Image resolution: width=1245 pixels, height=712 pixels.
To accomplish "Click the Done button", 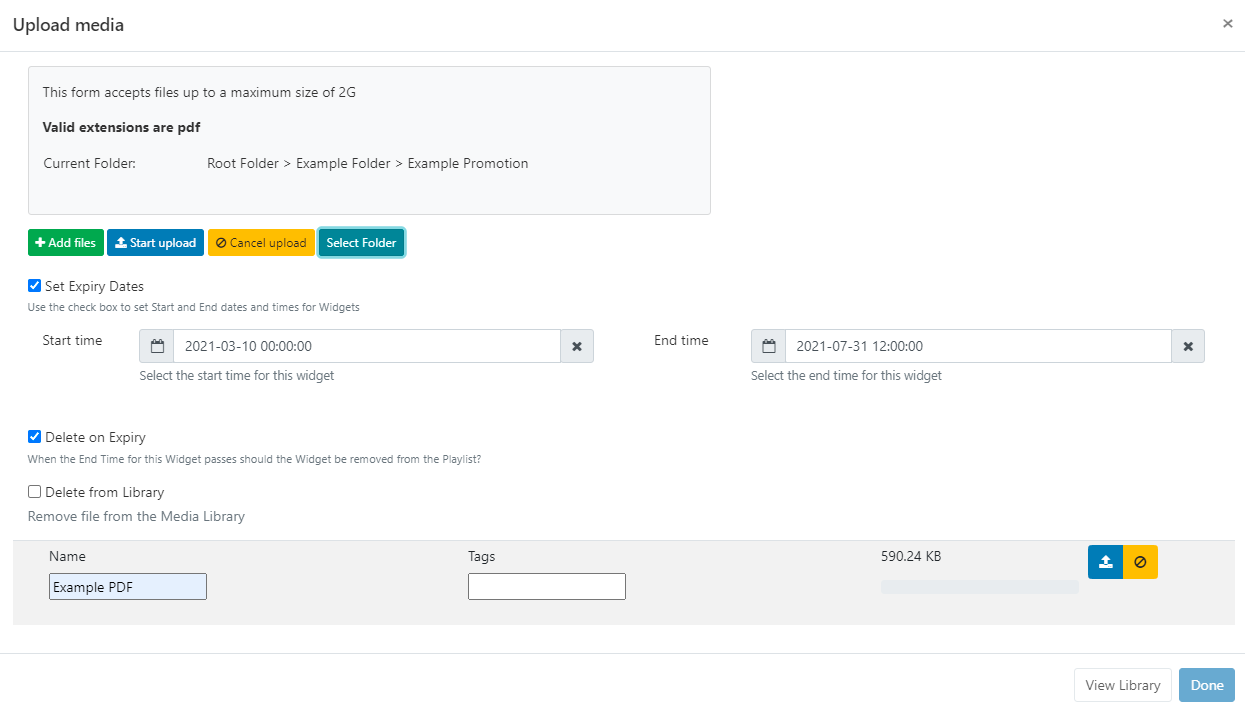I will [x=1206, y=685].
